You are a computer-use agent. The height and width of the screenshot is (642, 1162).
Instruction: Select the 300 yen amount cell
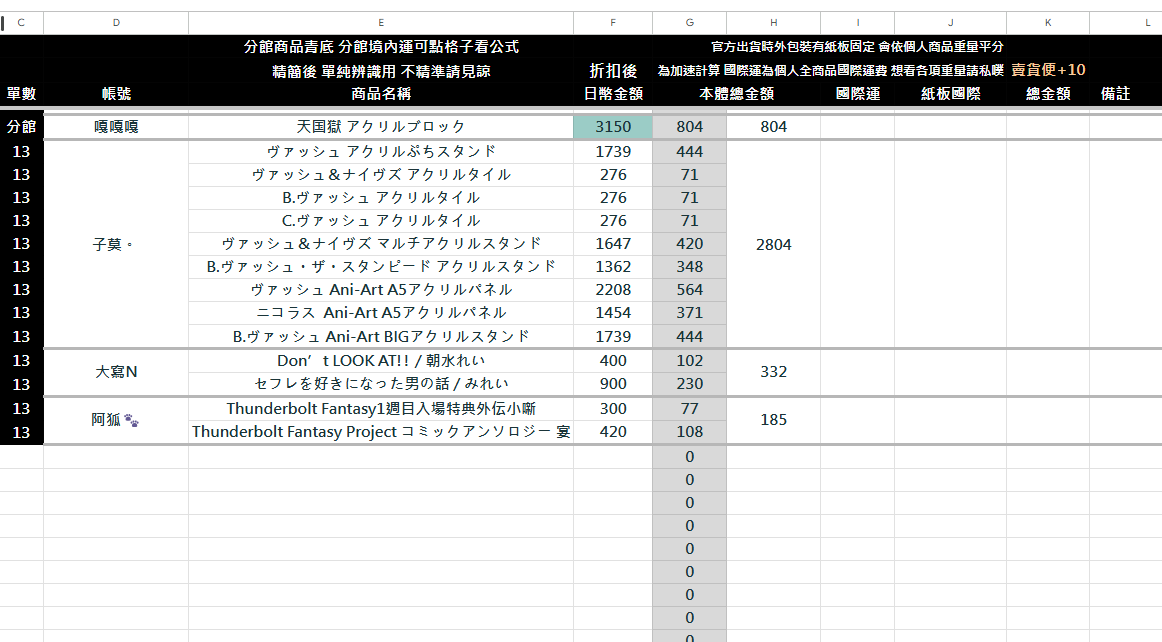pos(613,408)
